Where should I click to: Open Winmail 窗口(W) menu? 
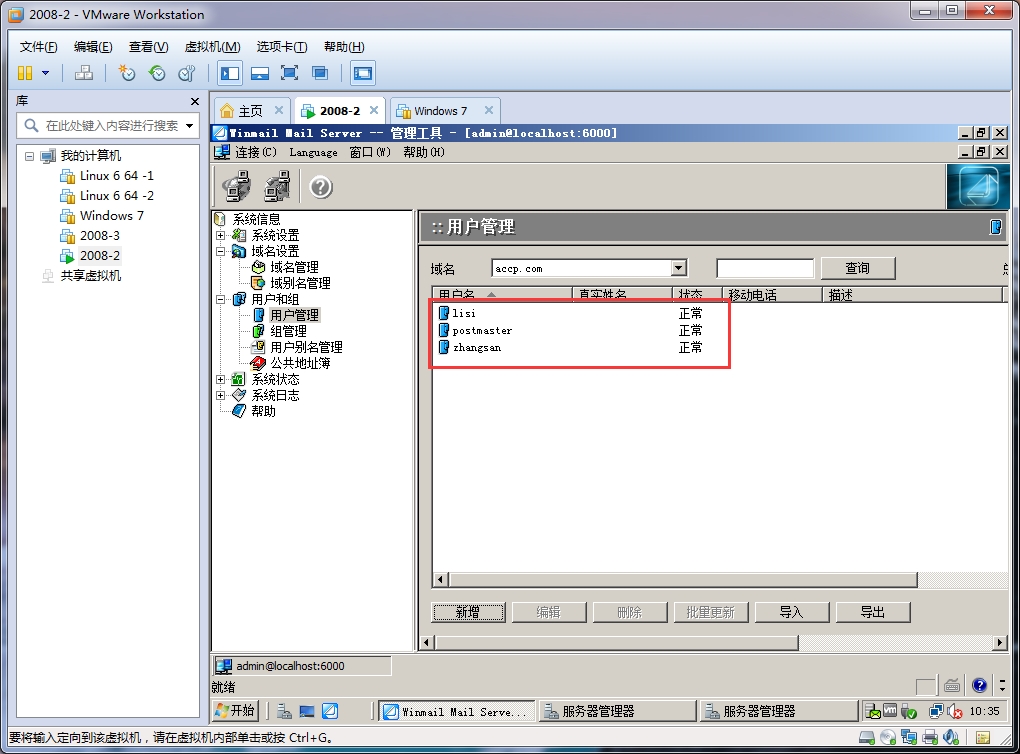[369, 152]
